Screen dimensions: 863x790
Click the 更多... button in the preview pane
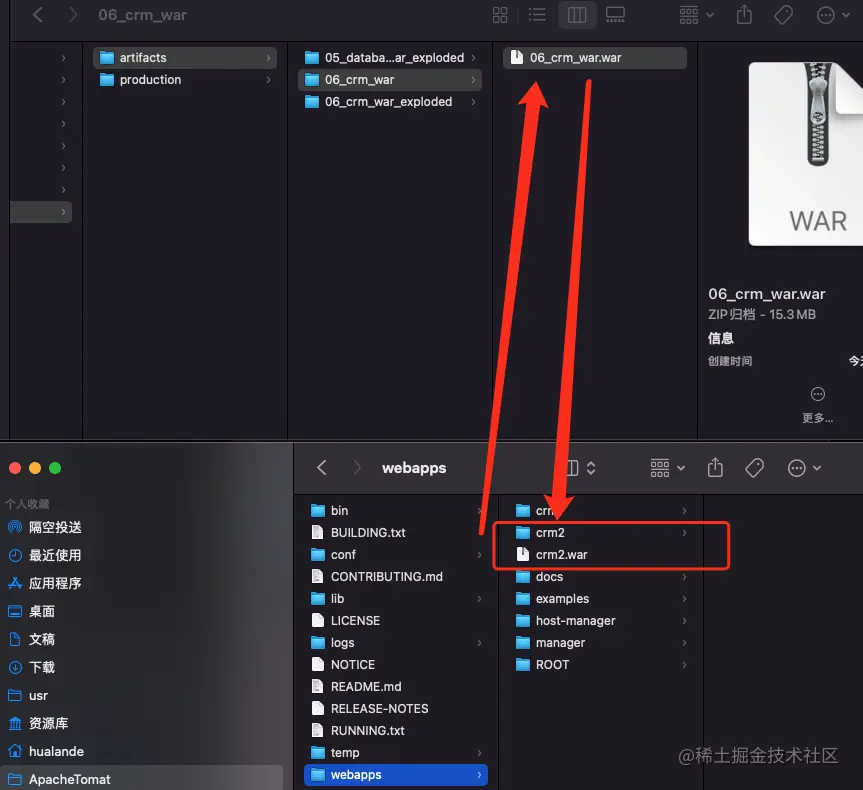(817, 405)
